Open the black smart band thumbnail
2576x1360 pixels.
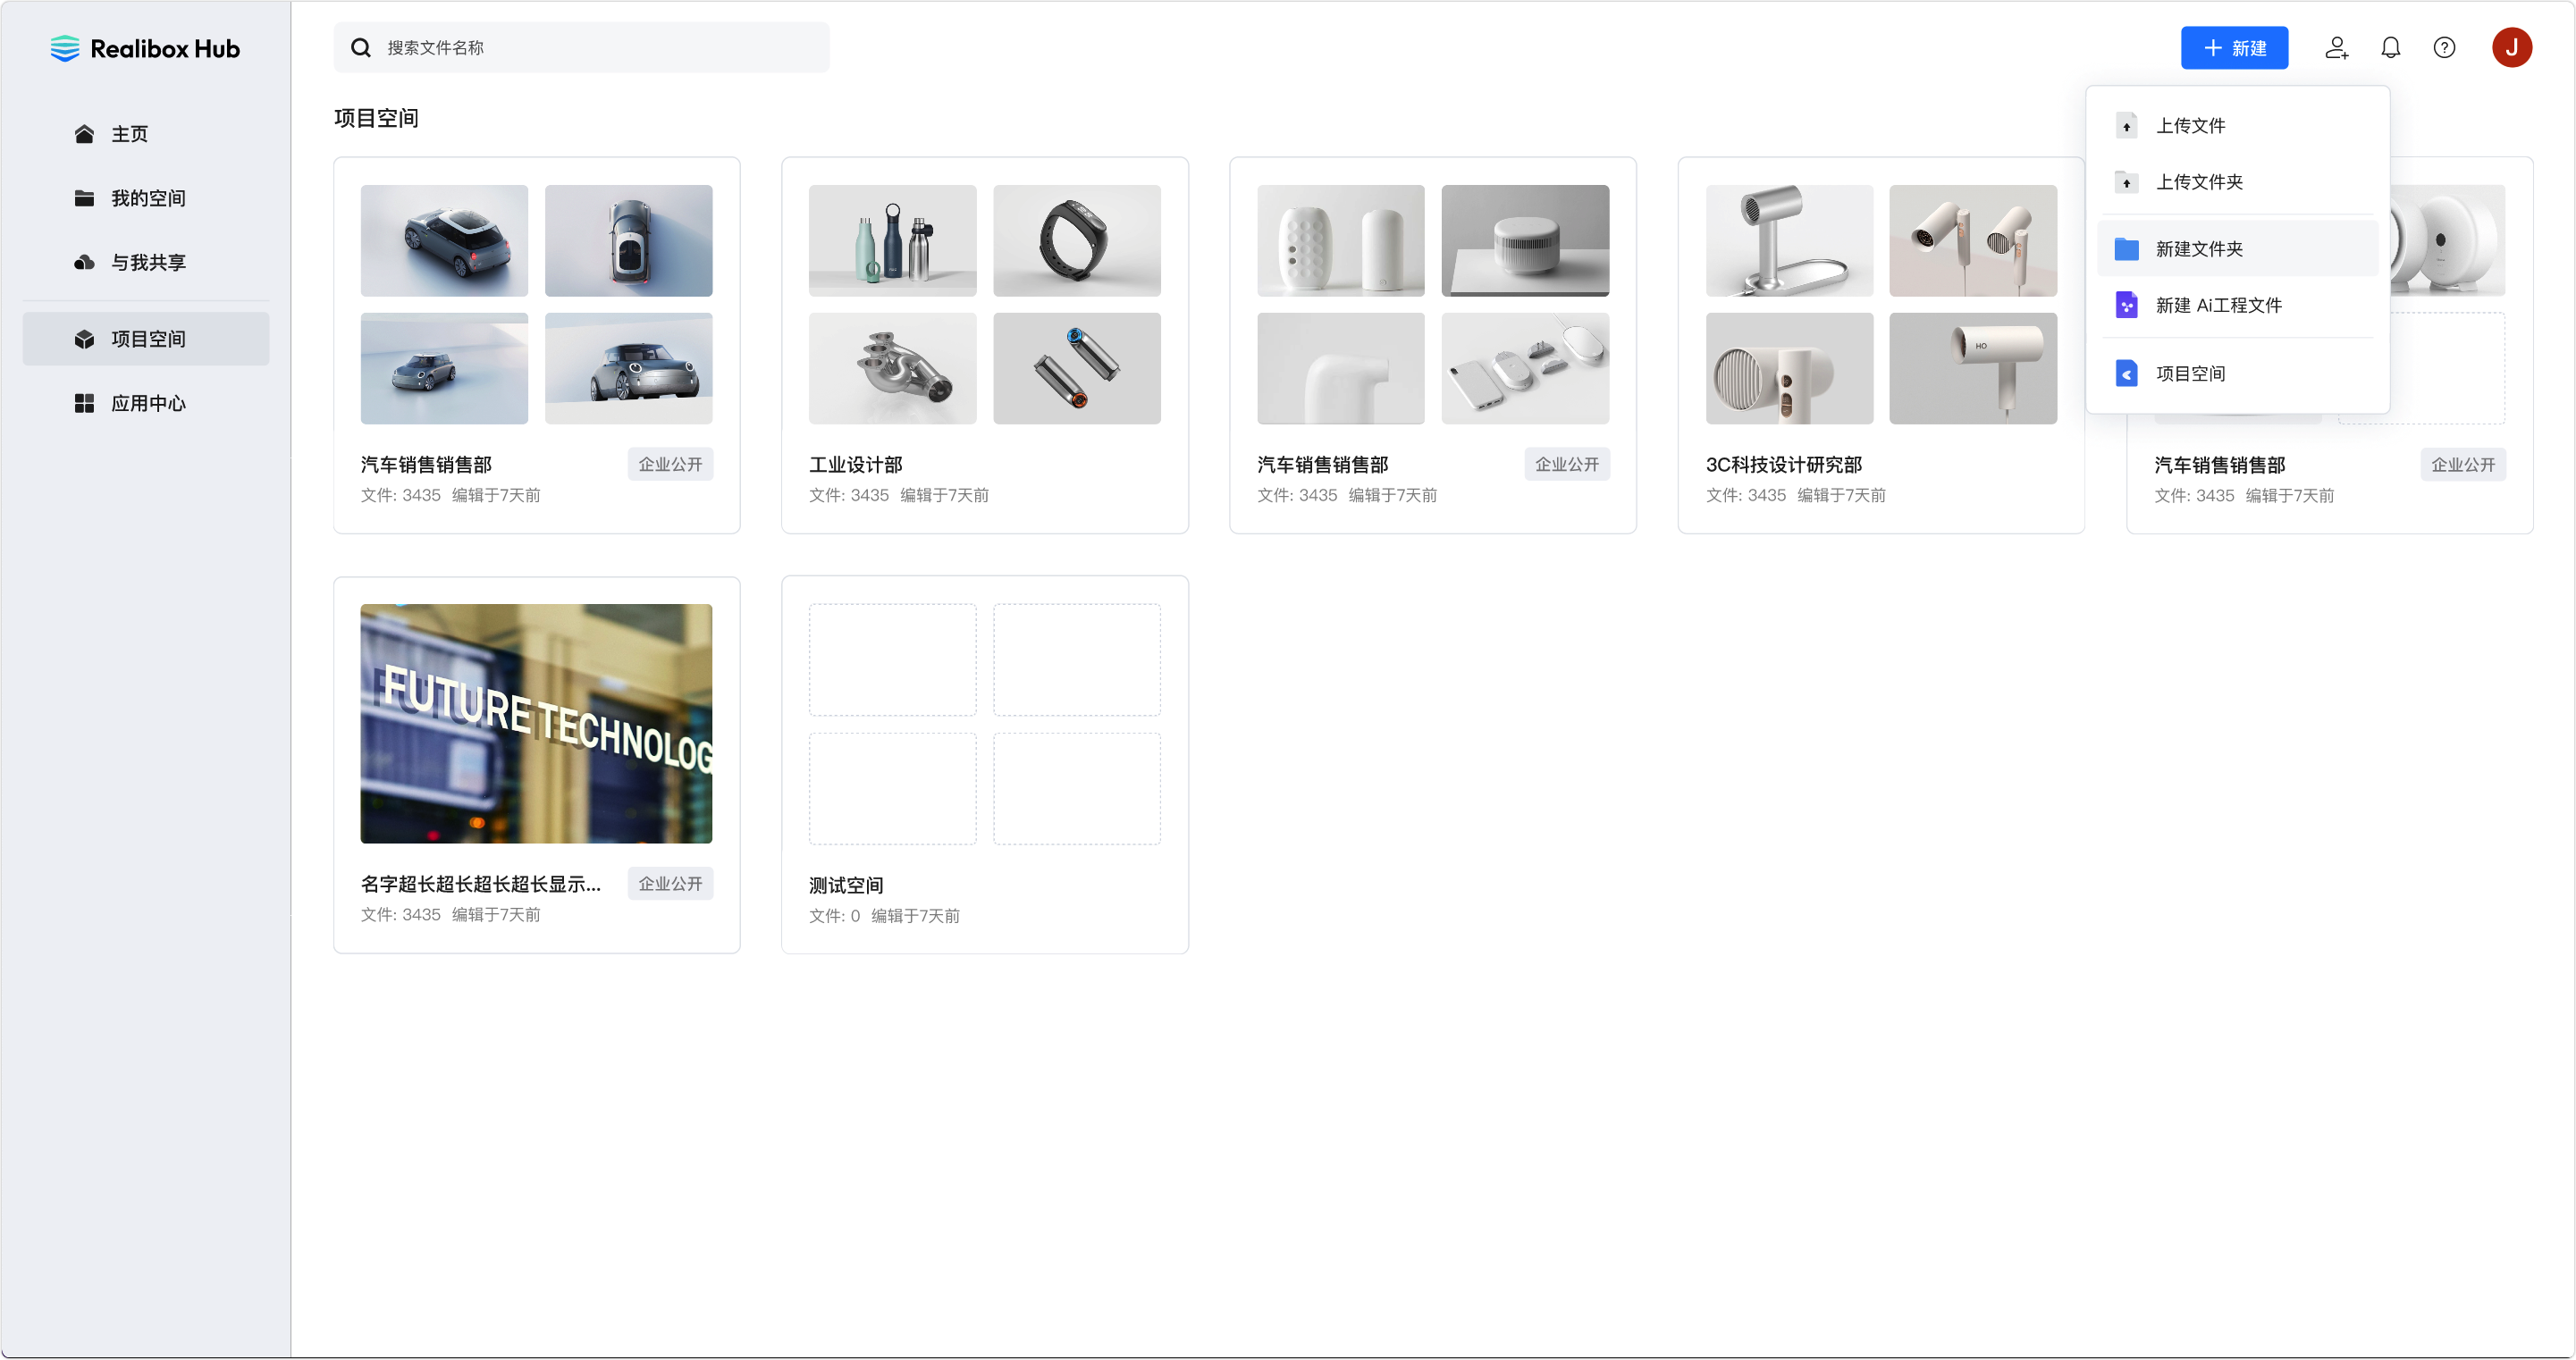(x=1076, y=240)
